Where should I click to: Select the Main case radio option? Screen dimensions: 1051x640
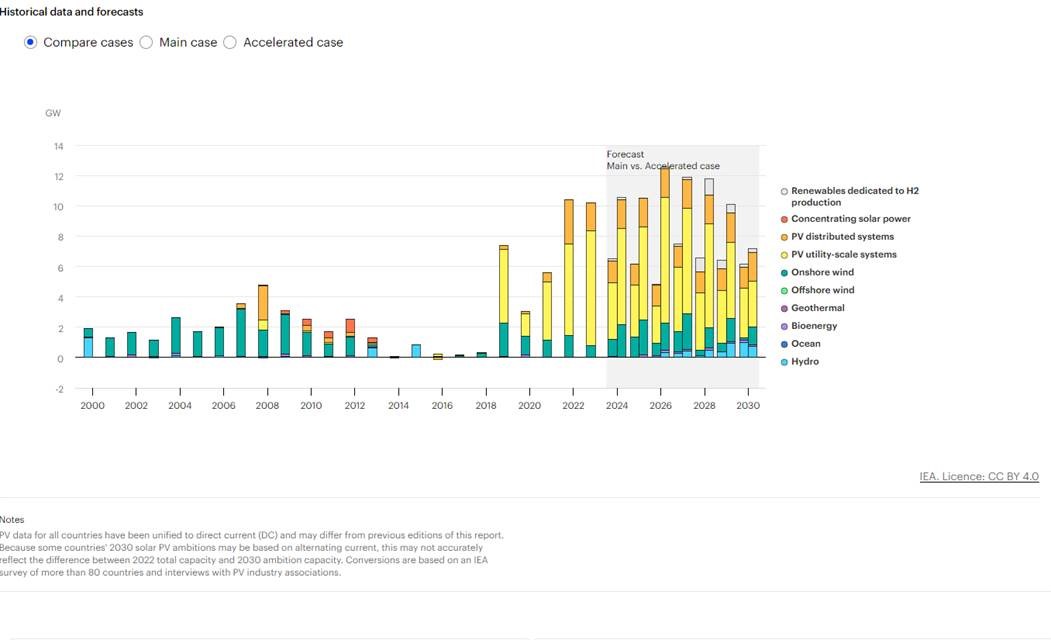coord(146,43)
